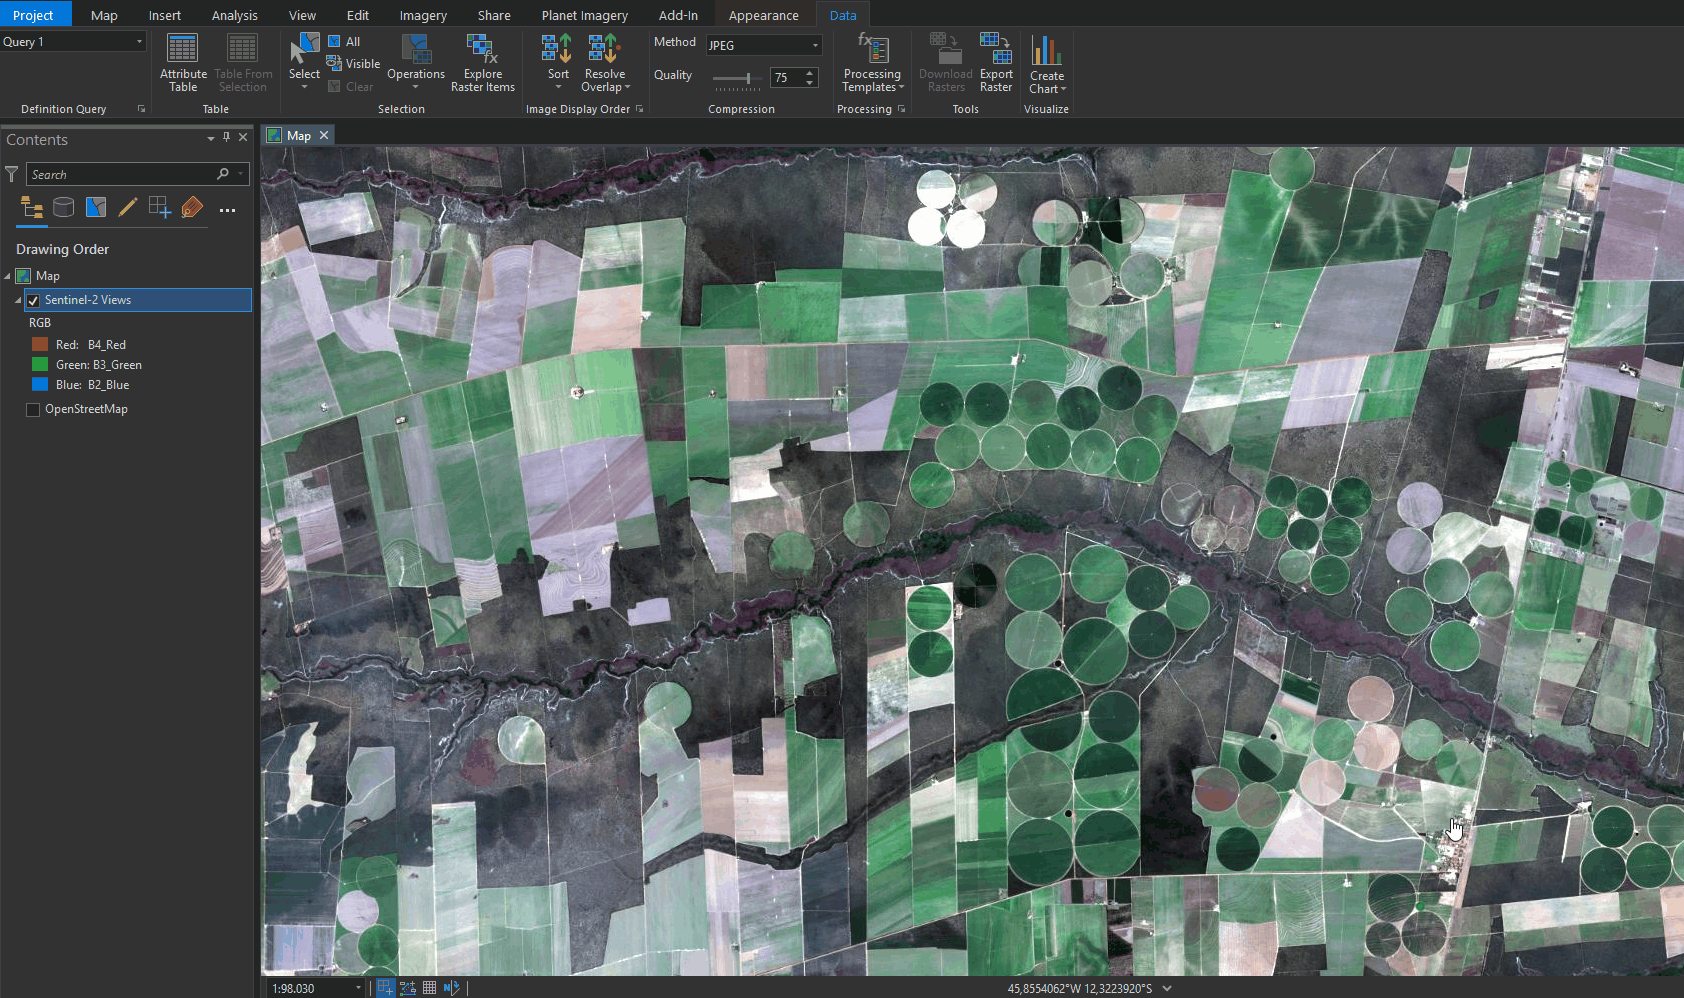Open Definition Query group dialog launcher

pyautogui.click(x=141, y=109)
